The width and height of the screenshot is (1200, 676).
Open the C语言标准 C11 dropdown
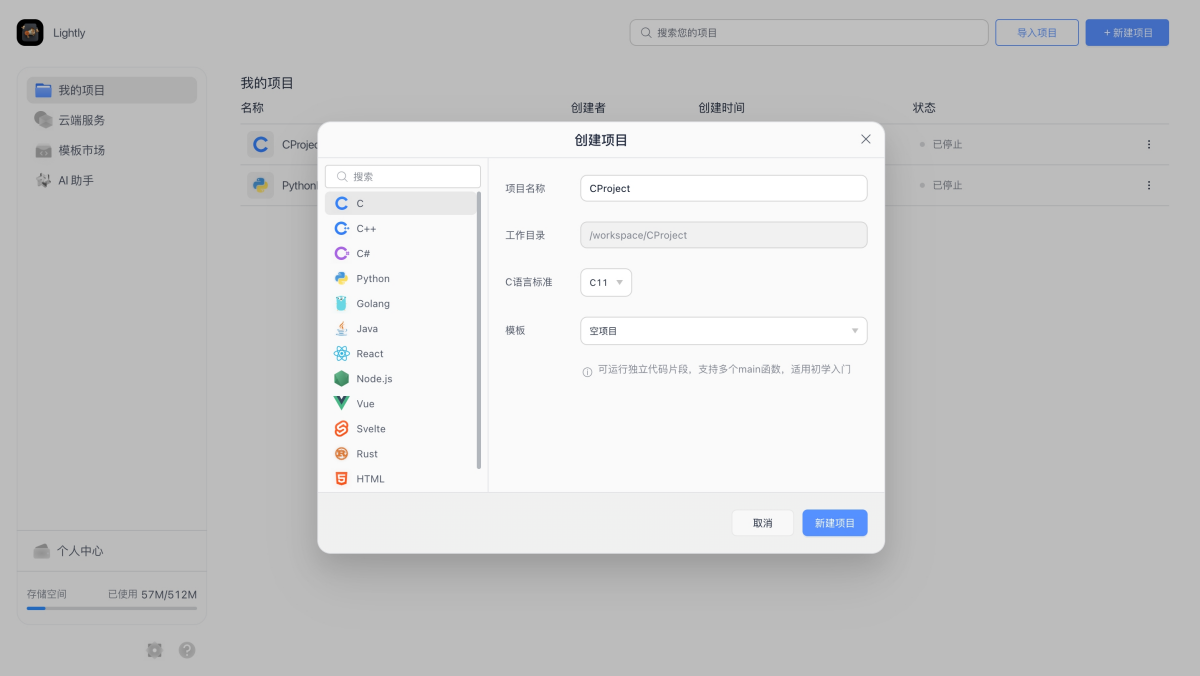click(x=606, y=283)
